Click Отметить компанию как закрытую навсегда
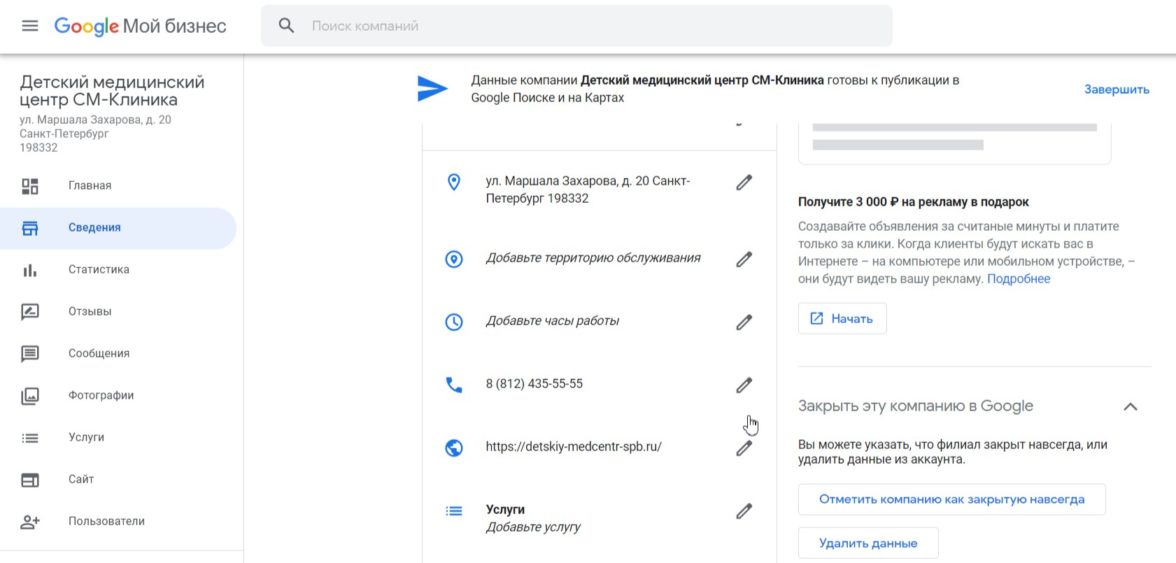The height and width of the screenshot is (563, 1176). click(x=951, y=500)
